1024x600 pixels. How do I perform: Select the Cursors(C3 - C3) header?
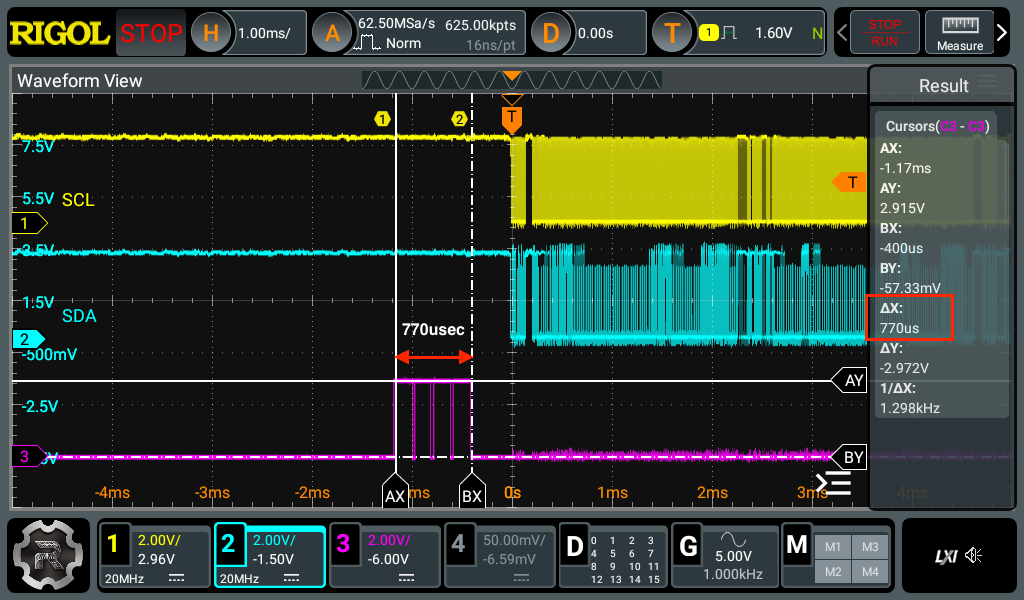click(937, 126)
